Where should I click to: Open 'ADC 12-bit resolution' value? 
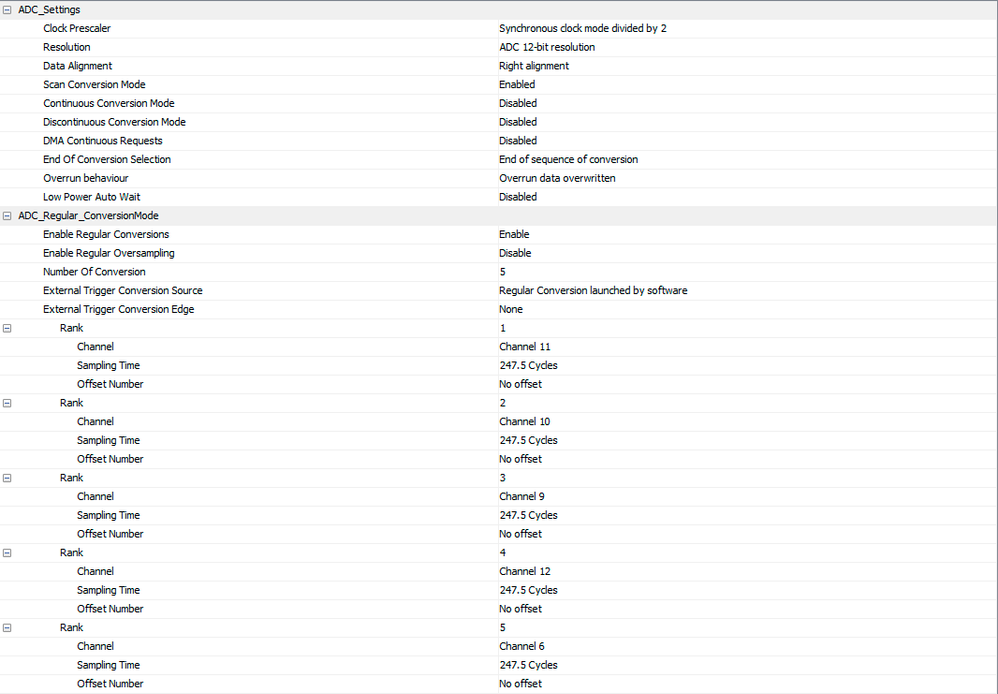coord(547,47)
